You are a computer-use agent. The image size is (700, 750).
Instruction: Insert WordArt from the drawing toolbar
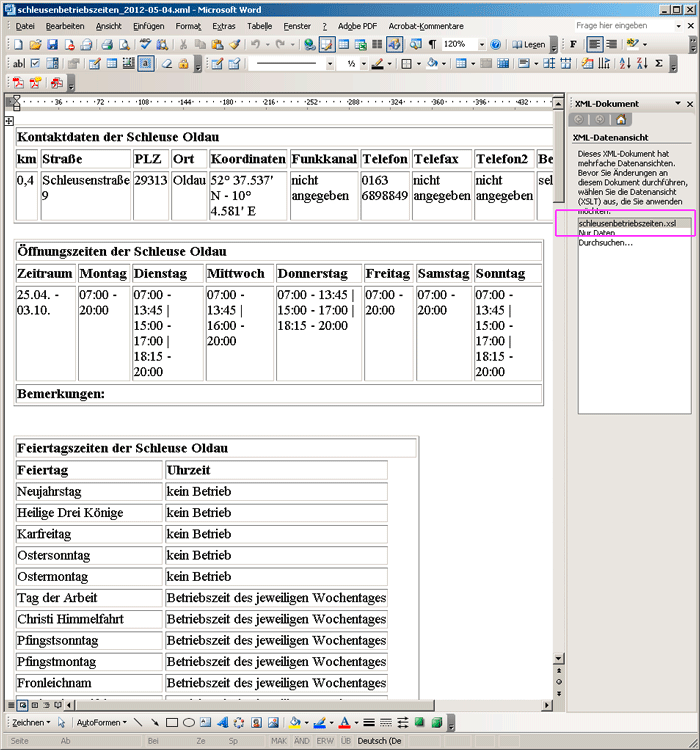[222, 723]
